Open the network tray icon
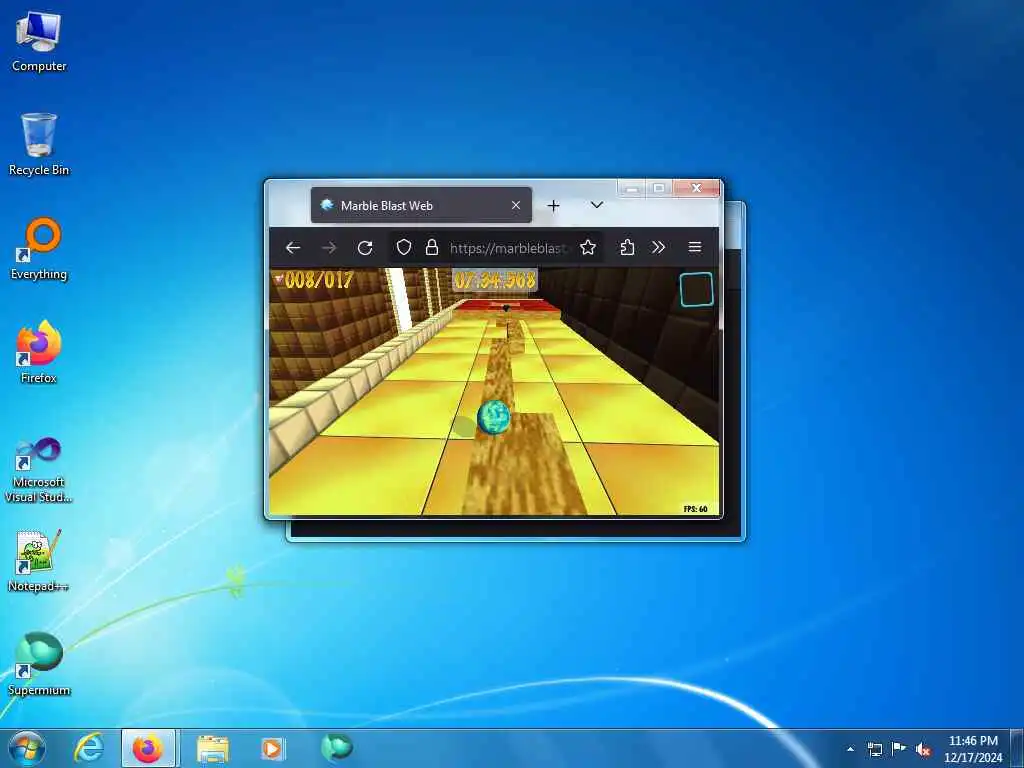 tap(875, 749)
